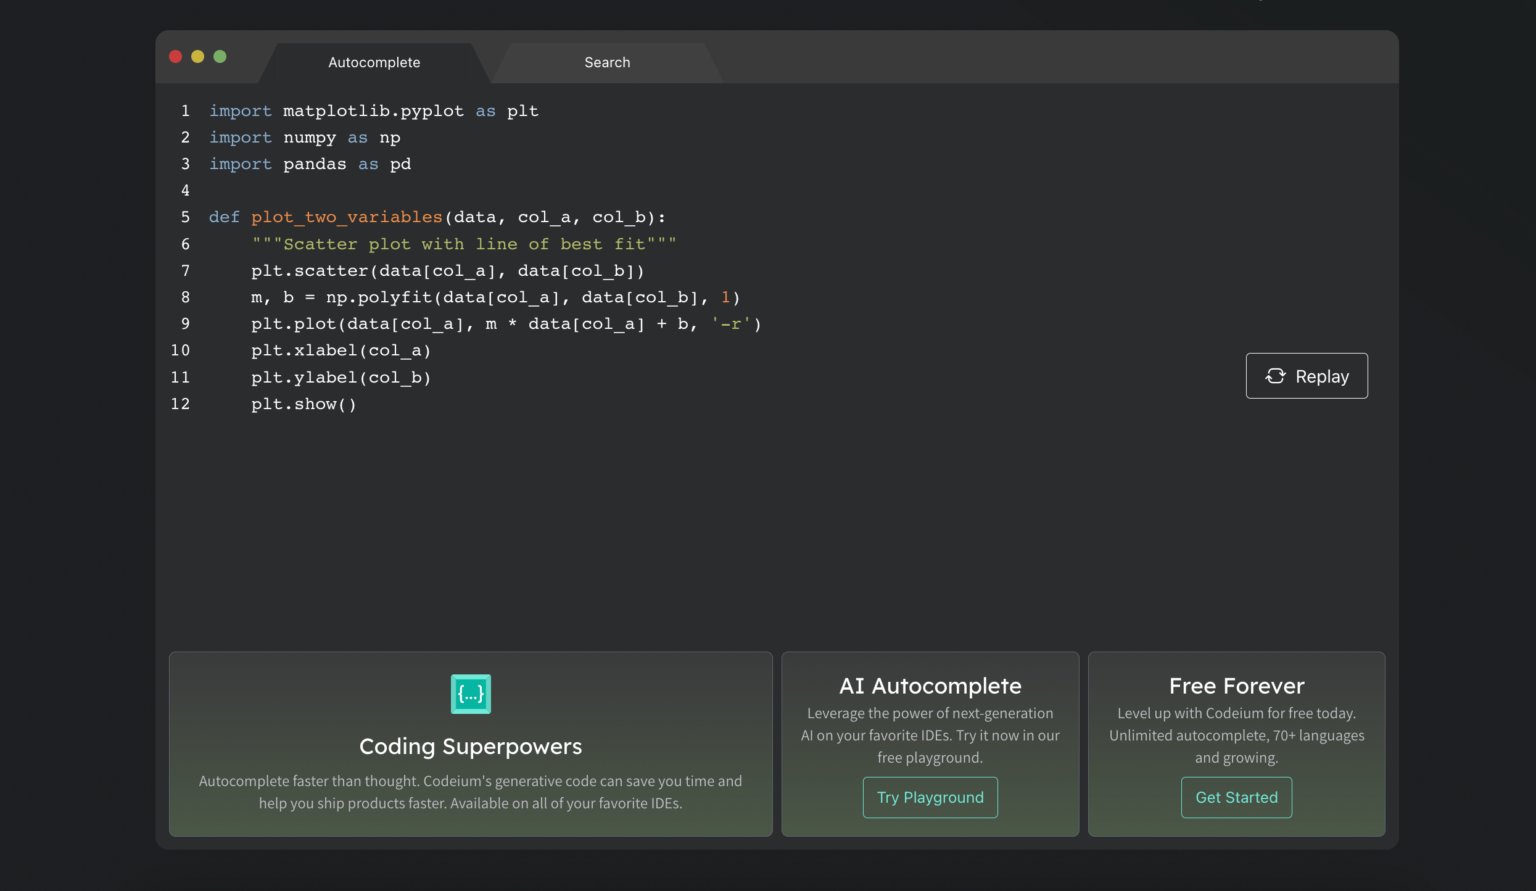Click plt.show() on line 12
Screen dimensions: 1536x891
click(304, 404)
